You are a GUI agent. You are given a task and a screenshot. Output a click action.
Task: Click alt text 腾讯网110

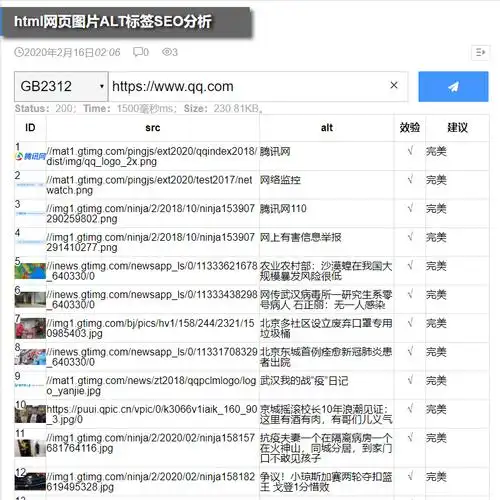pos(283,209)
